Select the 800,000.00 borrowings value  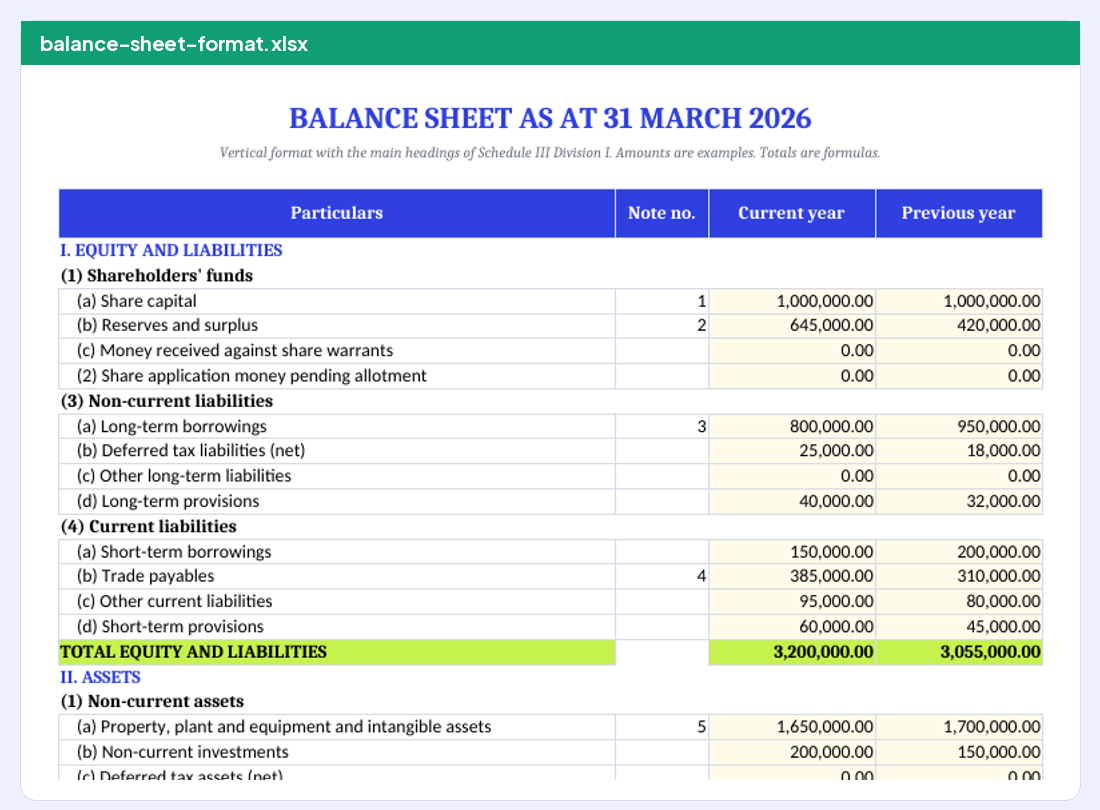coord(791,426)
